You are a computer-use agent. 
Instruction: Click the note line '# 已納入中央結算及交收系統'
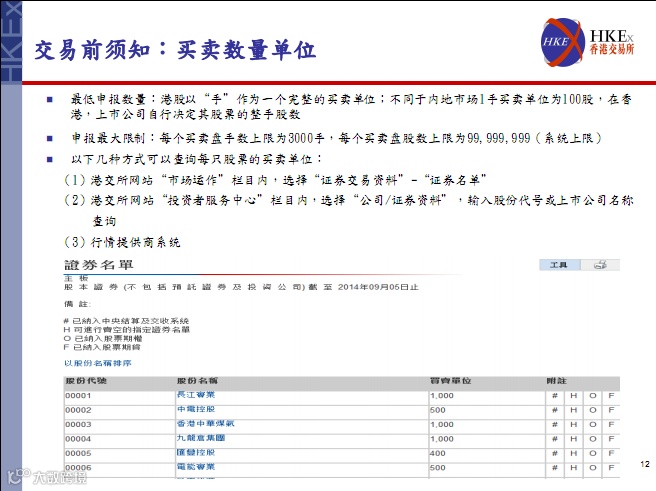pos(126,321)
